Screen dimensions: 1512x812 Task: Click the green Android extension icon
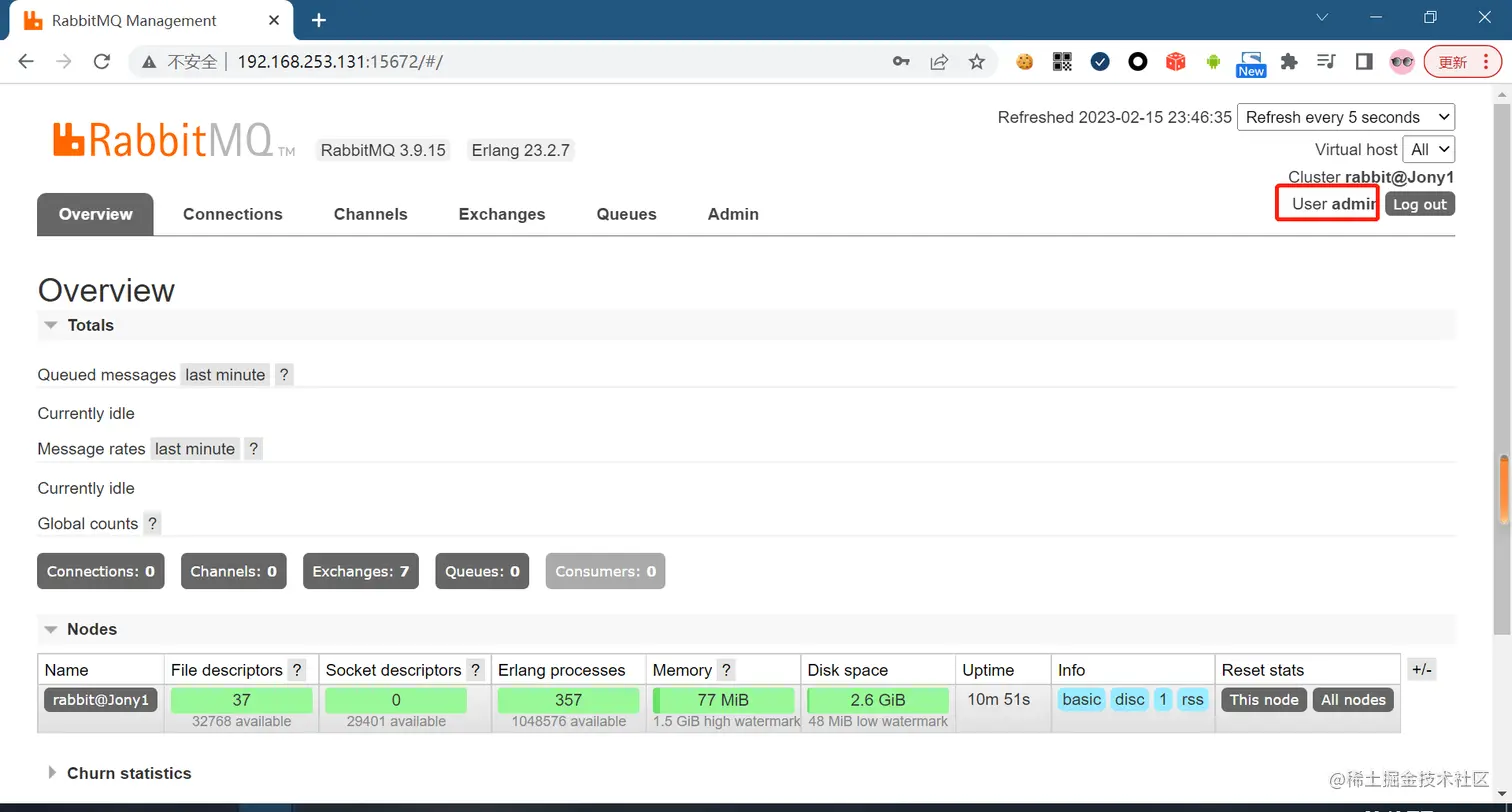[x=1213, y=62]
